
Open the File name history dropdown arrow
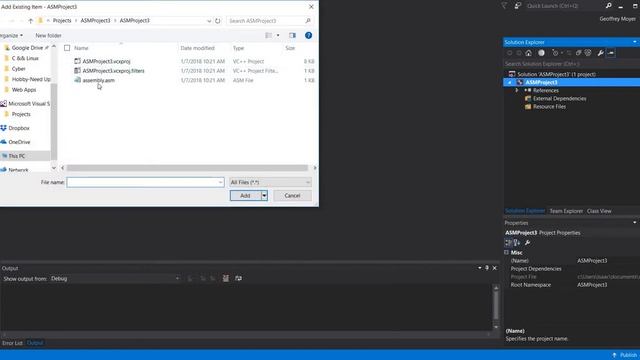tap(220, 182)
